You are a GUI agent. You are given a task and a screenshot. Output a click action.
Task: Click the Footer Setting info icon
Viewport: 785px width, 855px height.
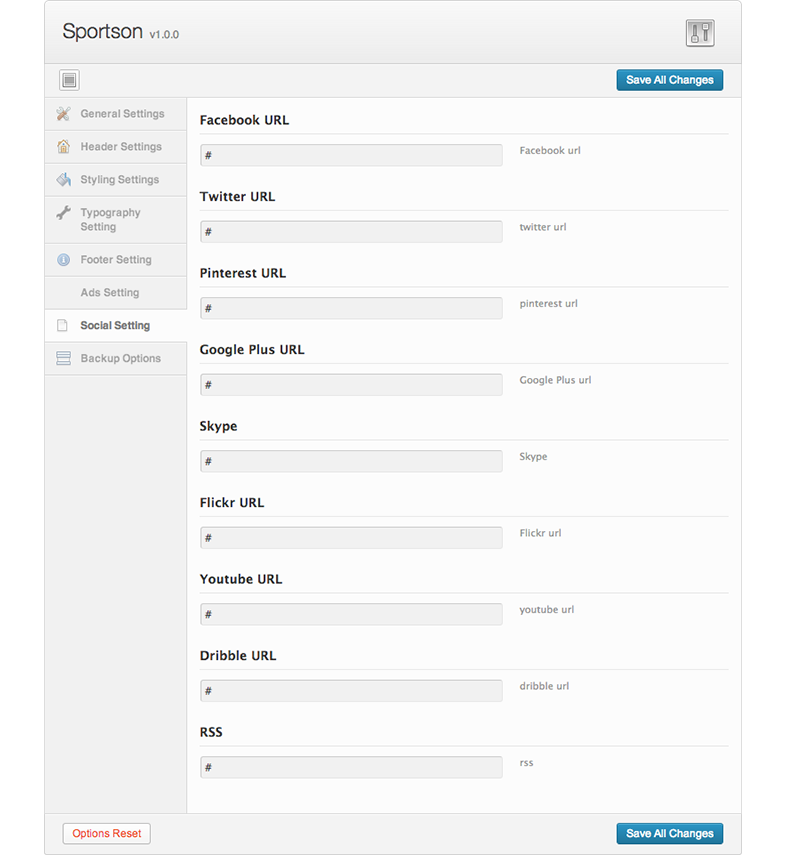click(x=63, y=260)
